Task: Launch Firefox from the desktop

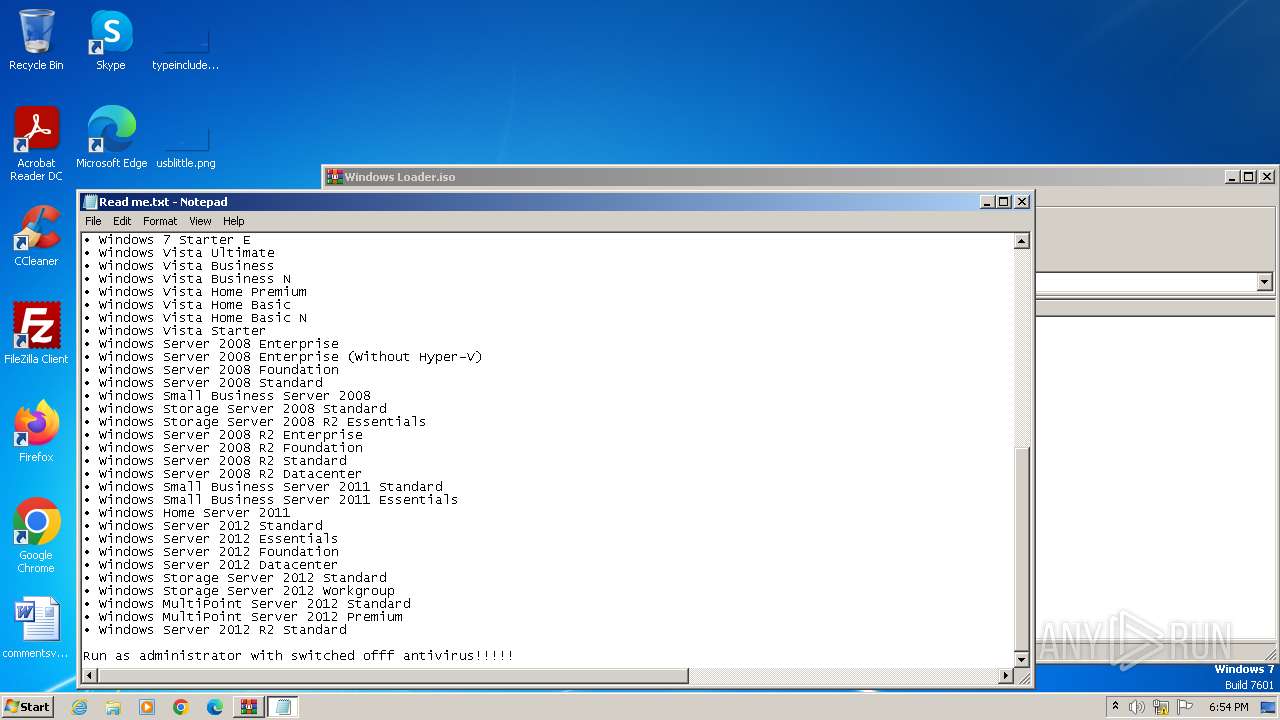Action: click(36, 432)
